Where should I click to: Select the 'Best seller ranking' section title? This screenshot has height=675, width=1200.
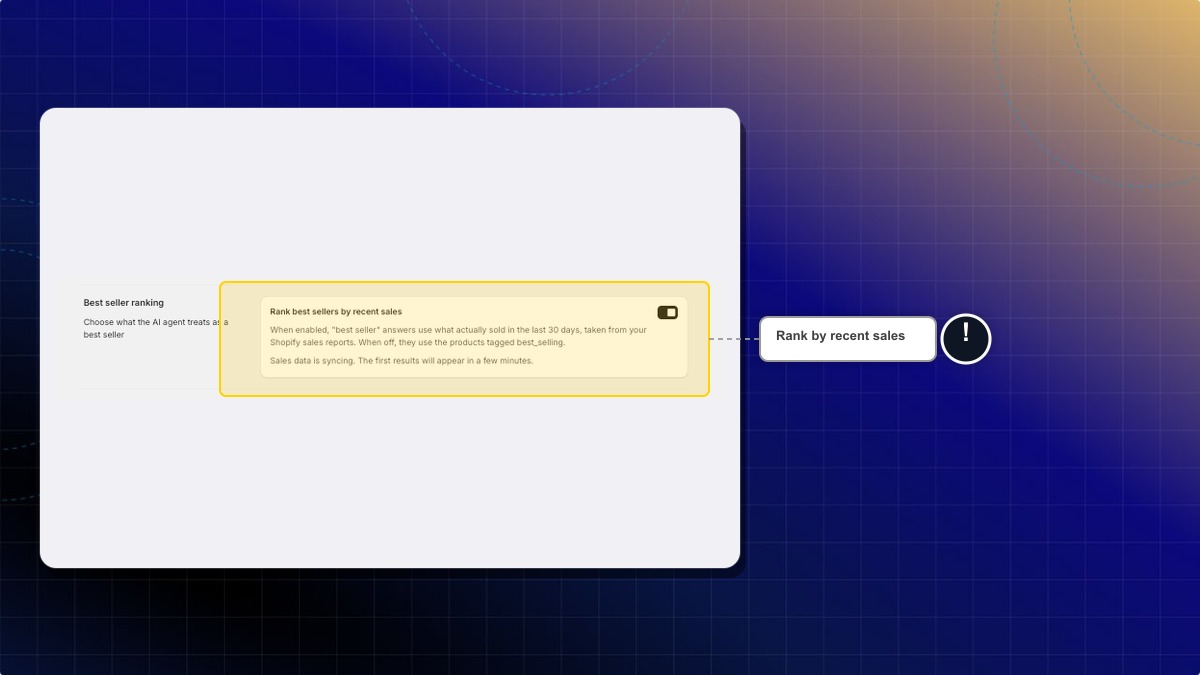coord(124,302)
